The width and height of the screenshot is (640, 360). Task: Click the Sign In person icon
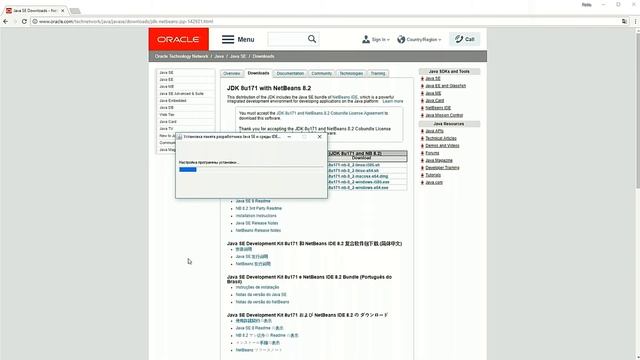click(366, 39)
